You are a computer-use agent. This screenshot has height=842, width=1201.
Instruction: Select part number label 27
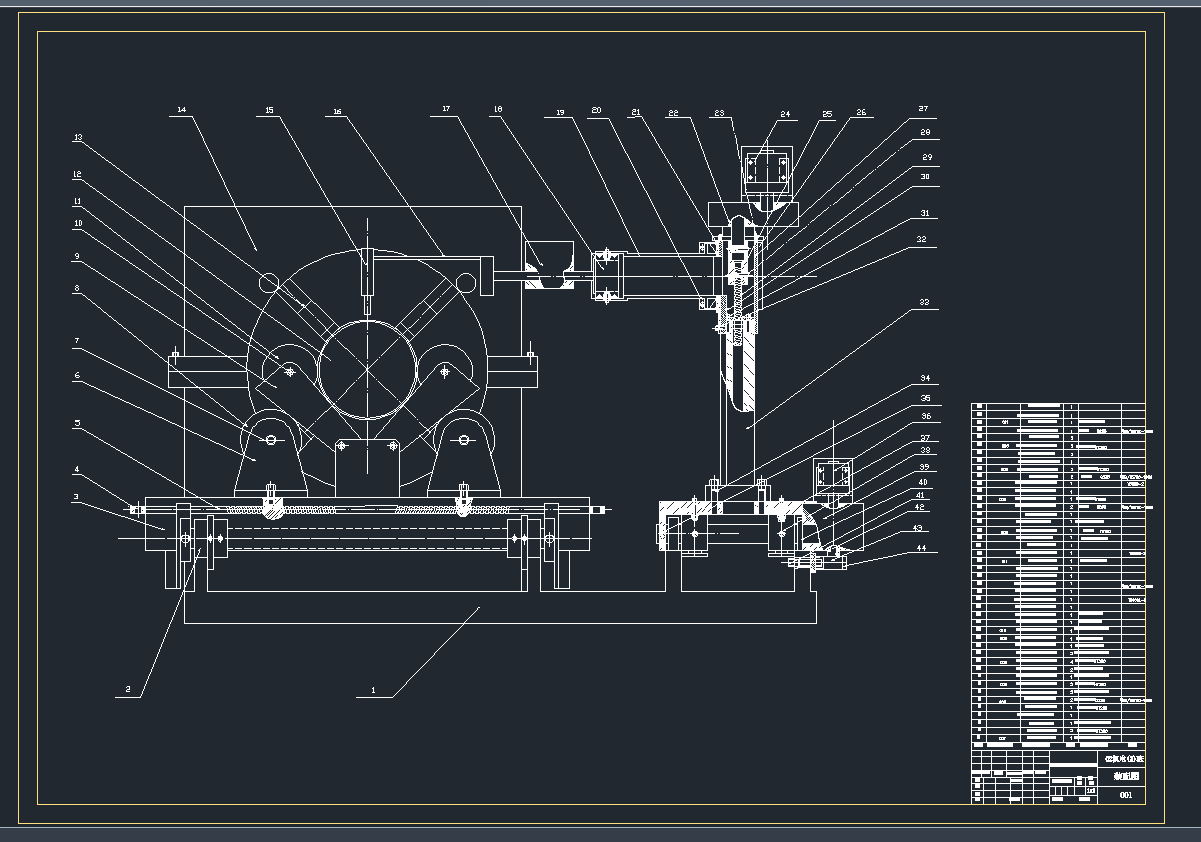tap(924, 108)
